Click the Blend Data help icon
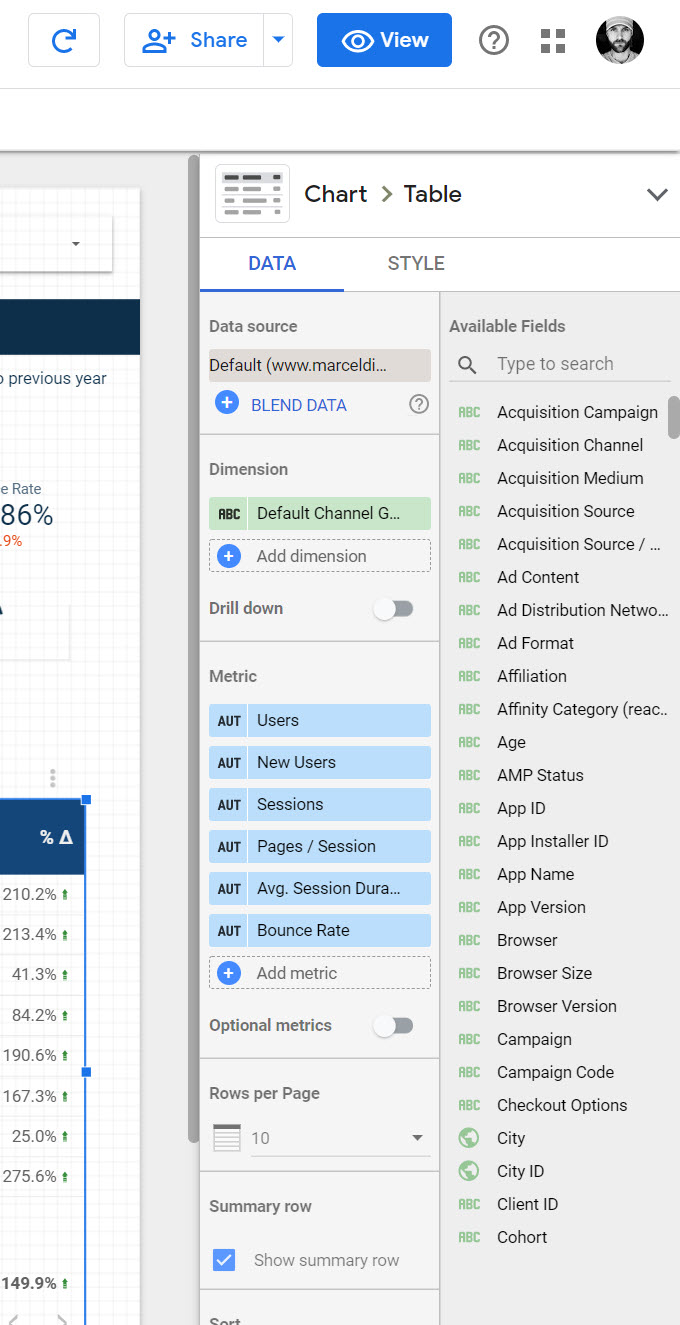This screenshot has height=1325, width=680. 419,404
